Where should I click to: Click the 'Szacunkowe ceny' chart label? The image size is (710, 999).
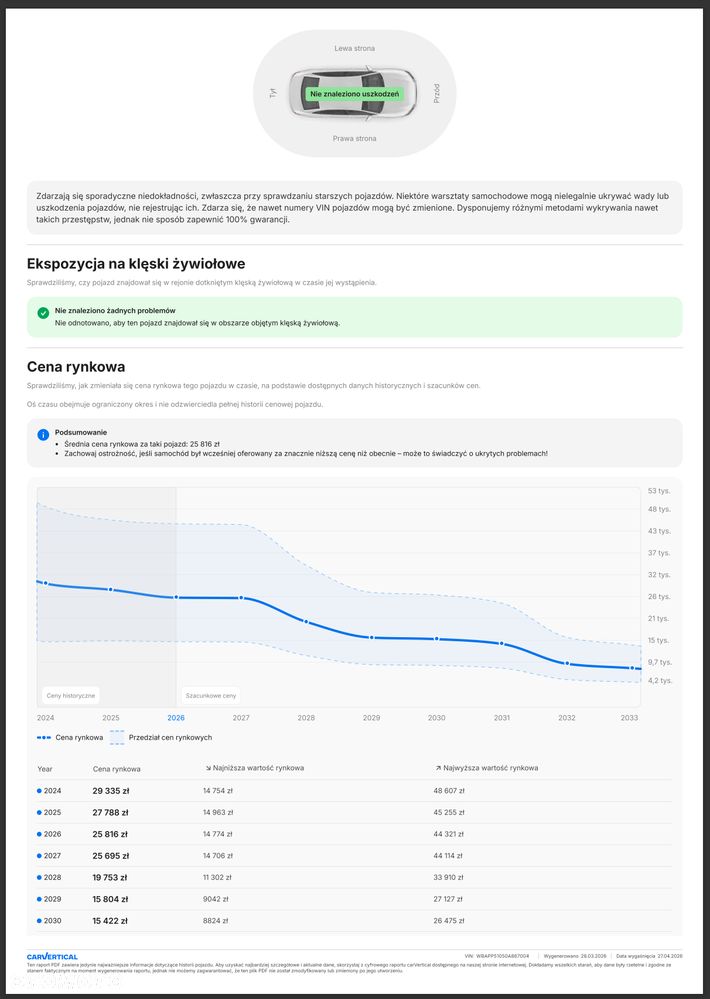click(x=211, y=694)
